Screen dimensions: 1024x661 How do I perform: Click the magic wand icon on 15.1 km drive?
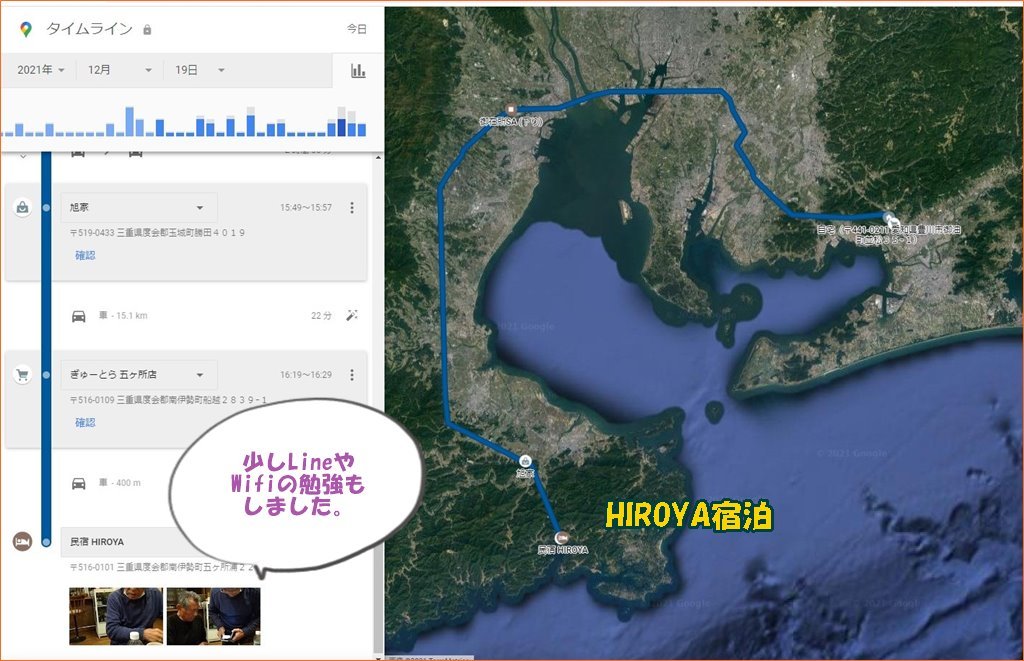(351, 315)
